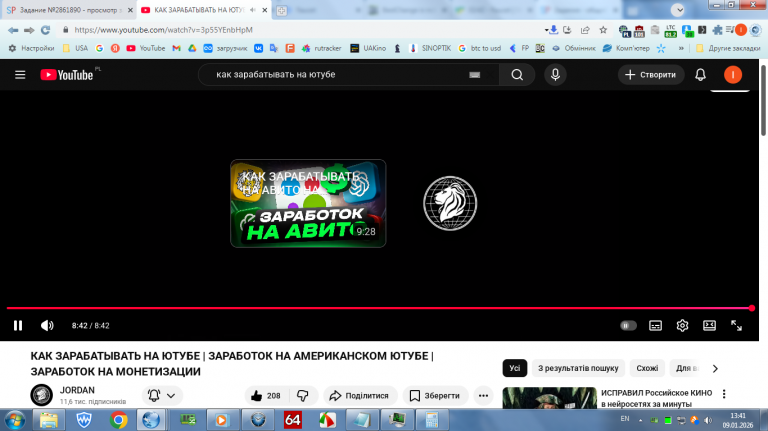Open the btc to usd bookmark
Viewport: 768px width, 431px height.
480,48
